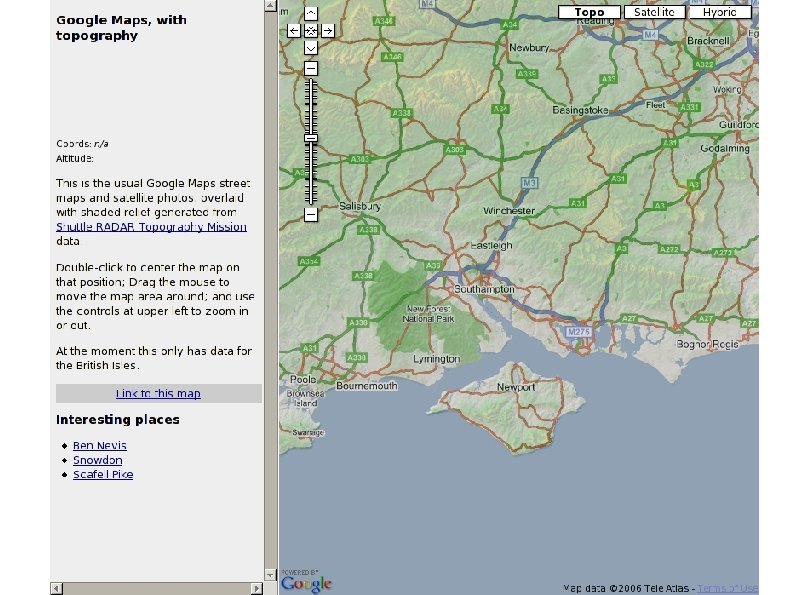Go to Snowdon location link
794x595 pixels.
click(x=98, y=460)
